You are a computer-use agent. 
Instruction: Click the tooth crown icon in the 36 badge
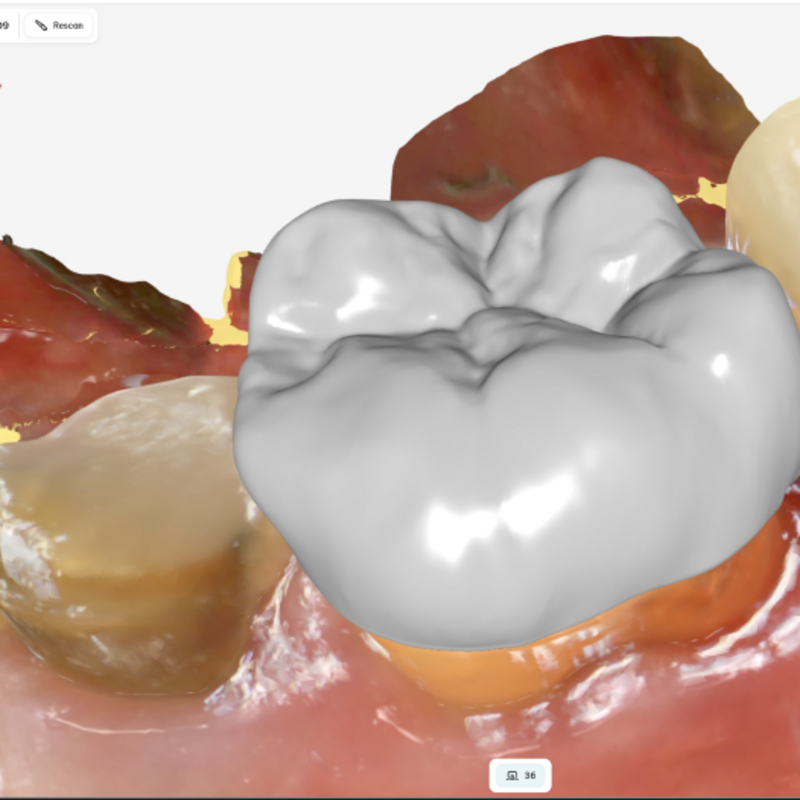(x=512, y=777)
